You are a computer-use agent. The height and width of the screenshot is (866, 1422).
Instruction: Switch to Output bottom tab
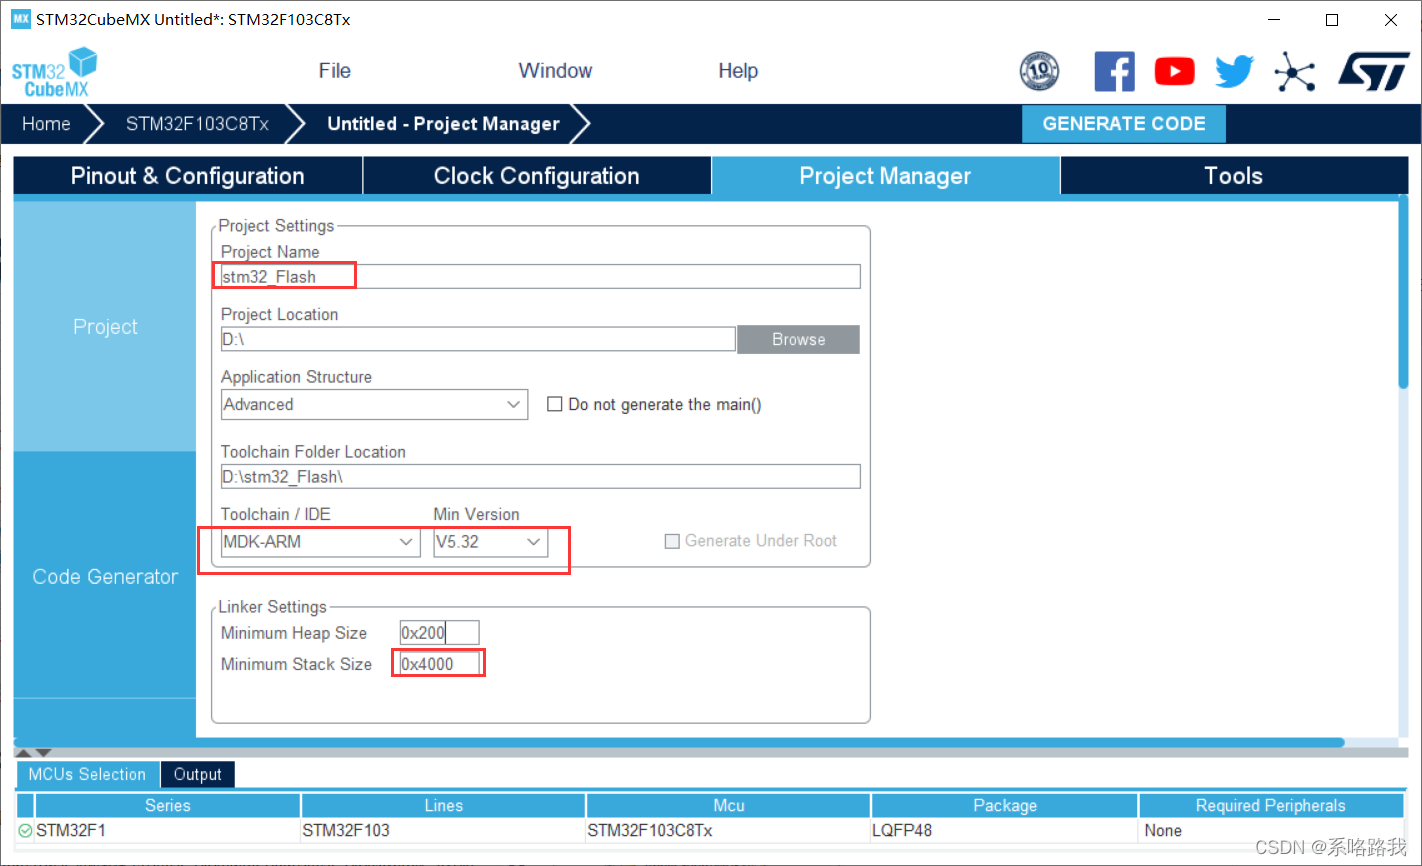(x=198, y=774)
